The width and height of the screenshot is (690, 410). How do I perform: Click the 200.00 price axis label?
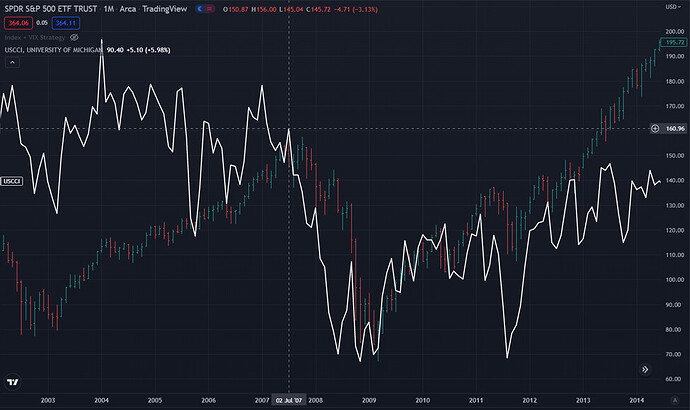point(675,32)
